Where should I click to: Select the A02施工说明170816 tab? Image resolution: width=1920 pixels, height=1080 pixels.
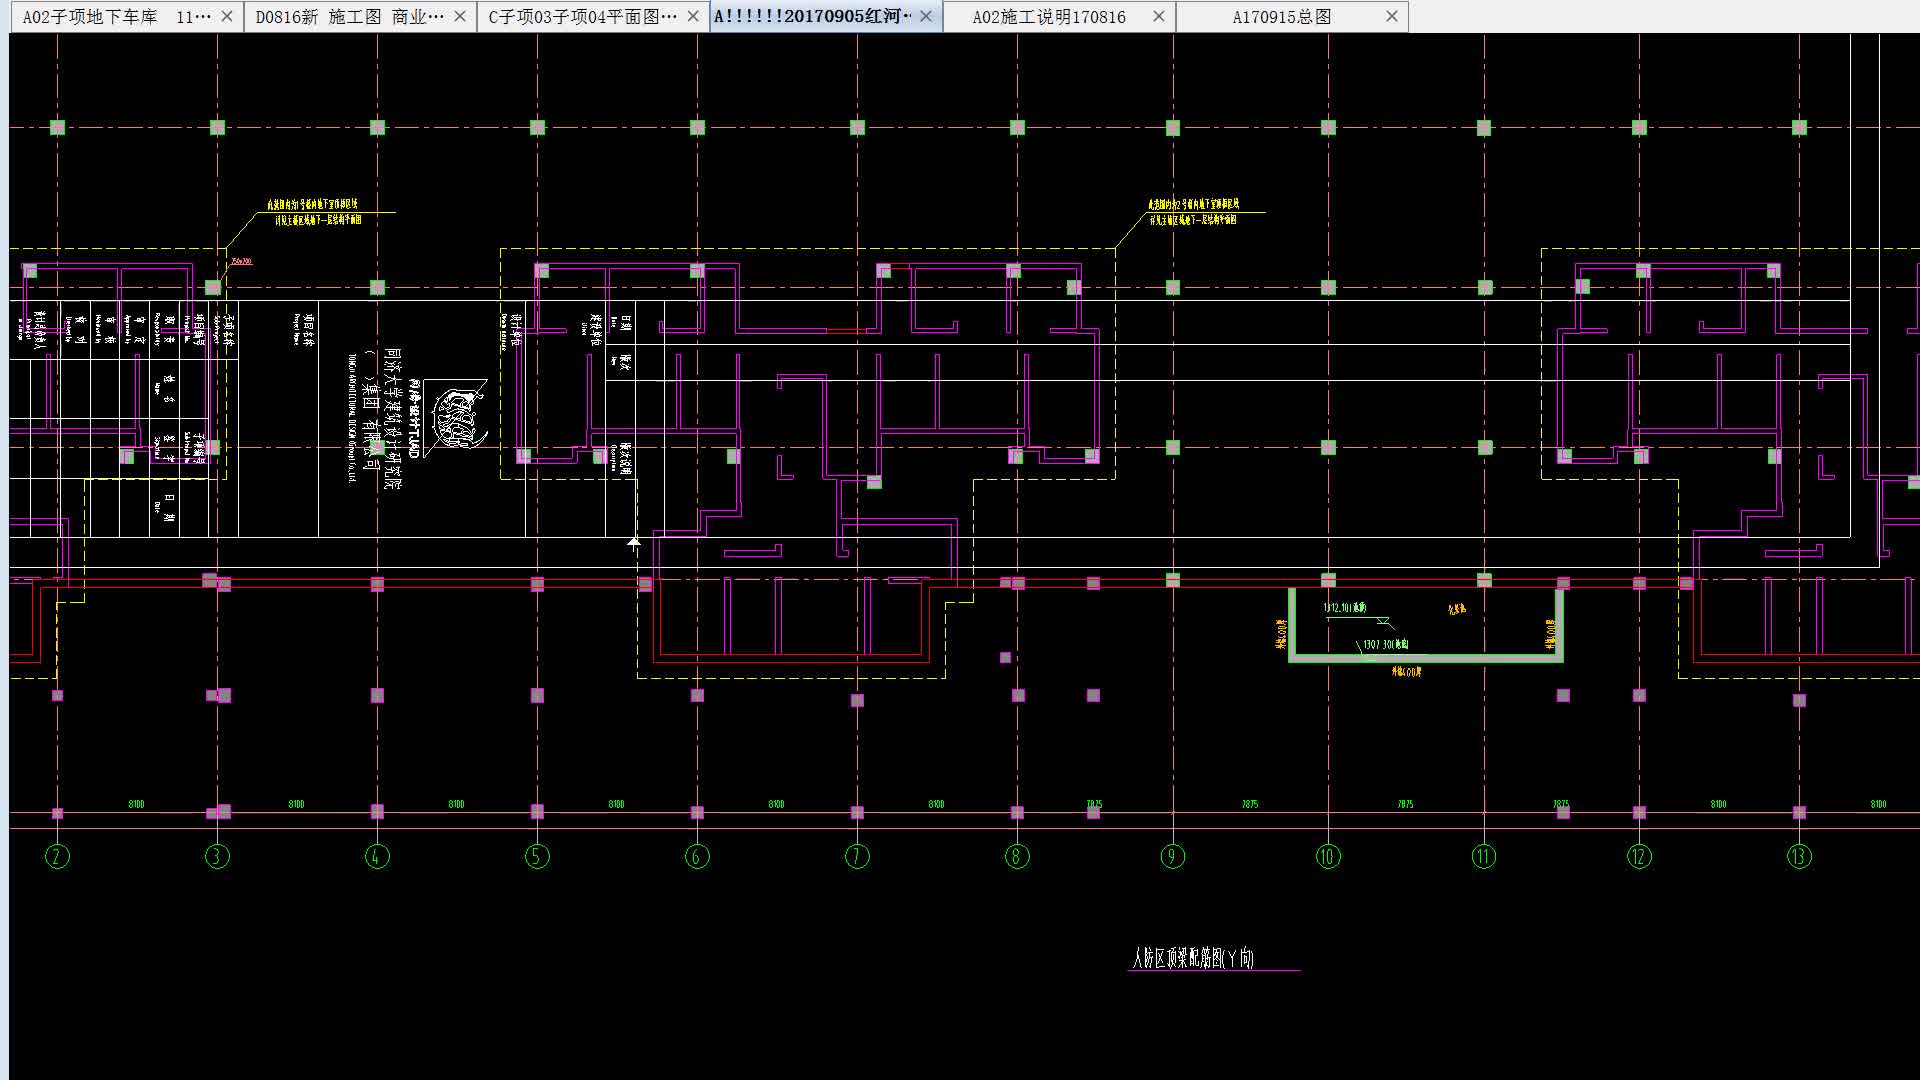click(1048, 17)
